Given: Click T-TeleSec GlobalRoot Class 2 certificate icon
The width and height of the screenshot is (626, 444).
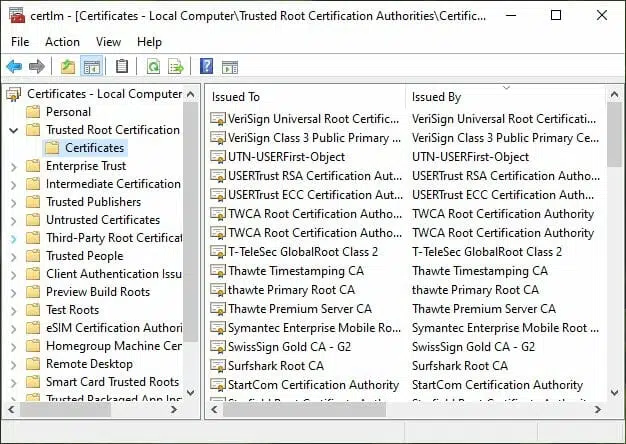Looking at the screenshot, I should coord(218,252).
